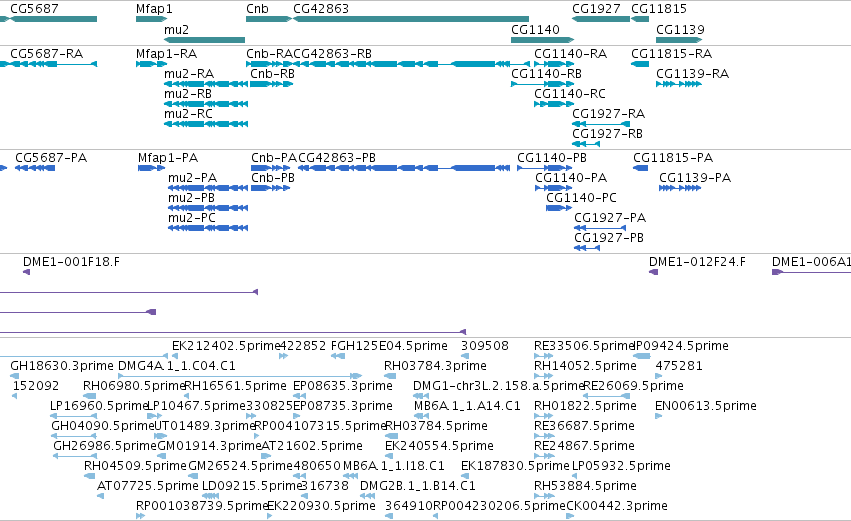The image size is (851, 521).
Task: Select the Cnb-PA protein label
Action: point(274,158)
